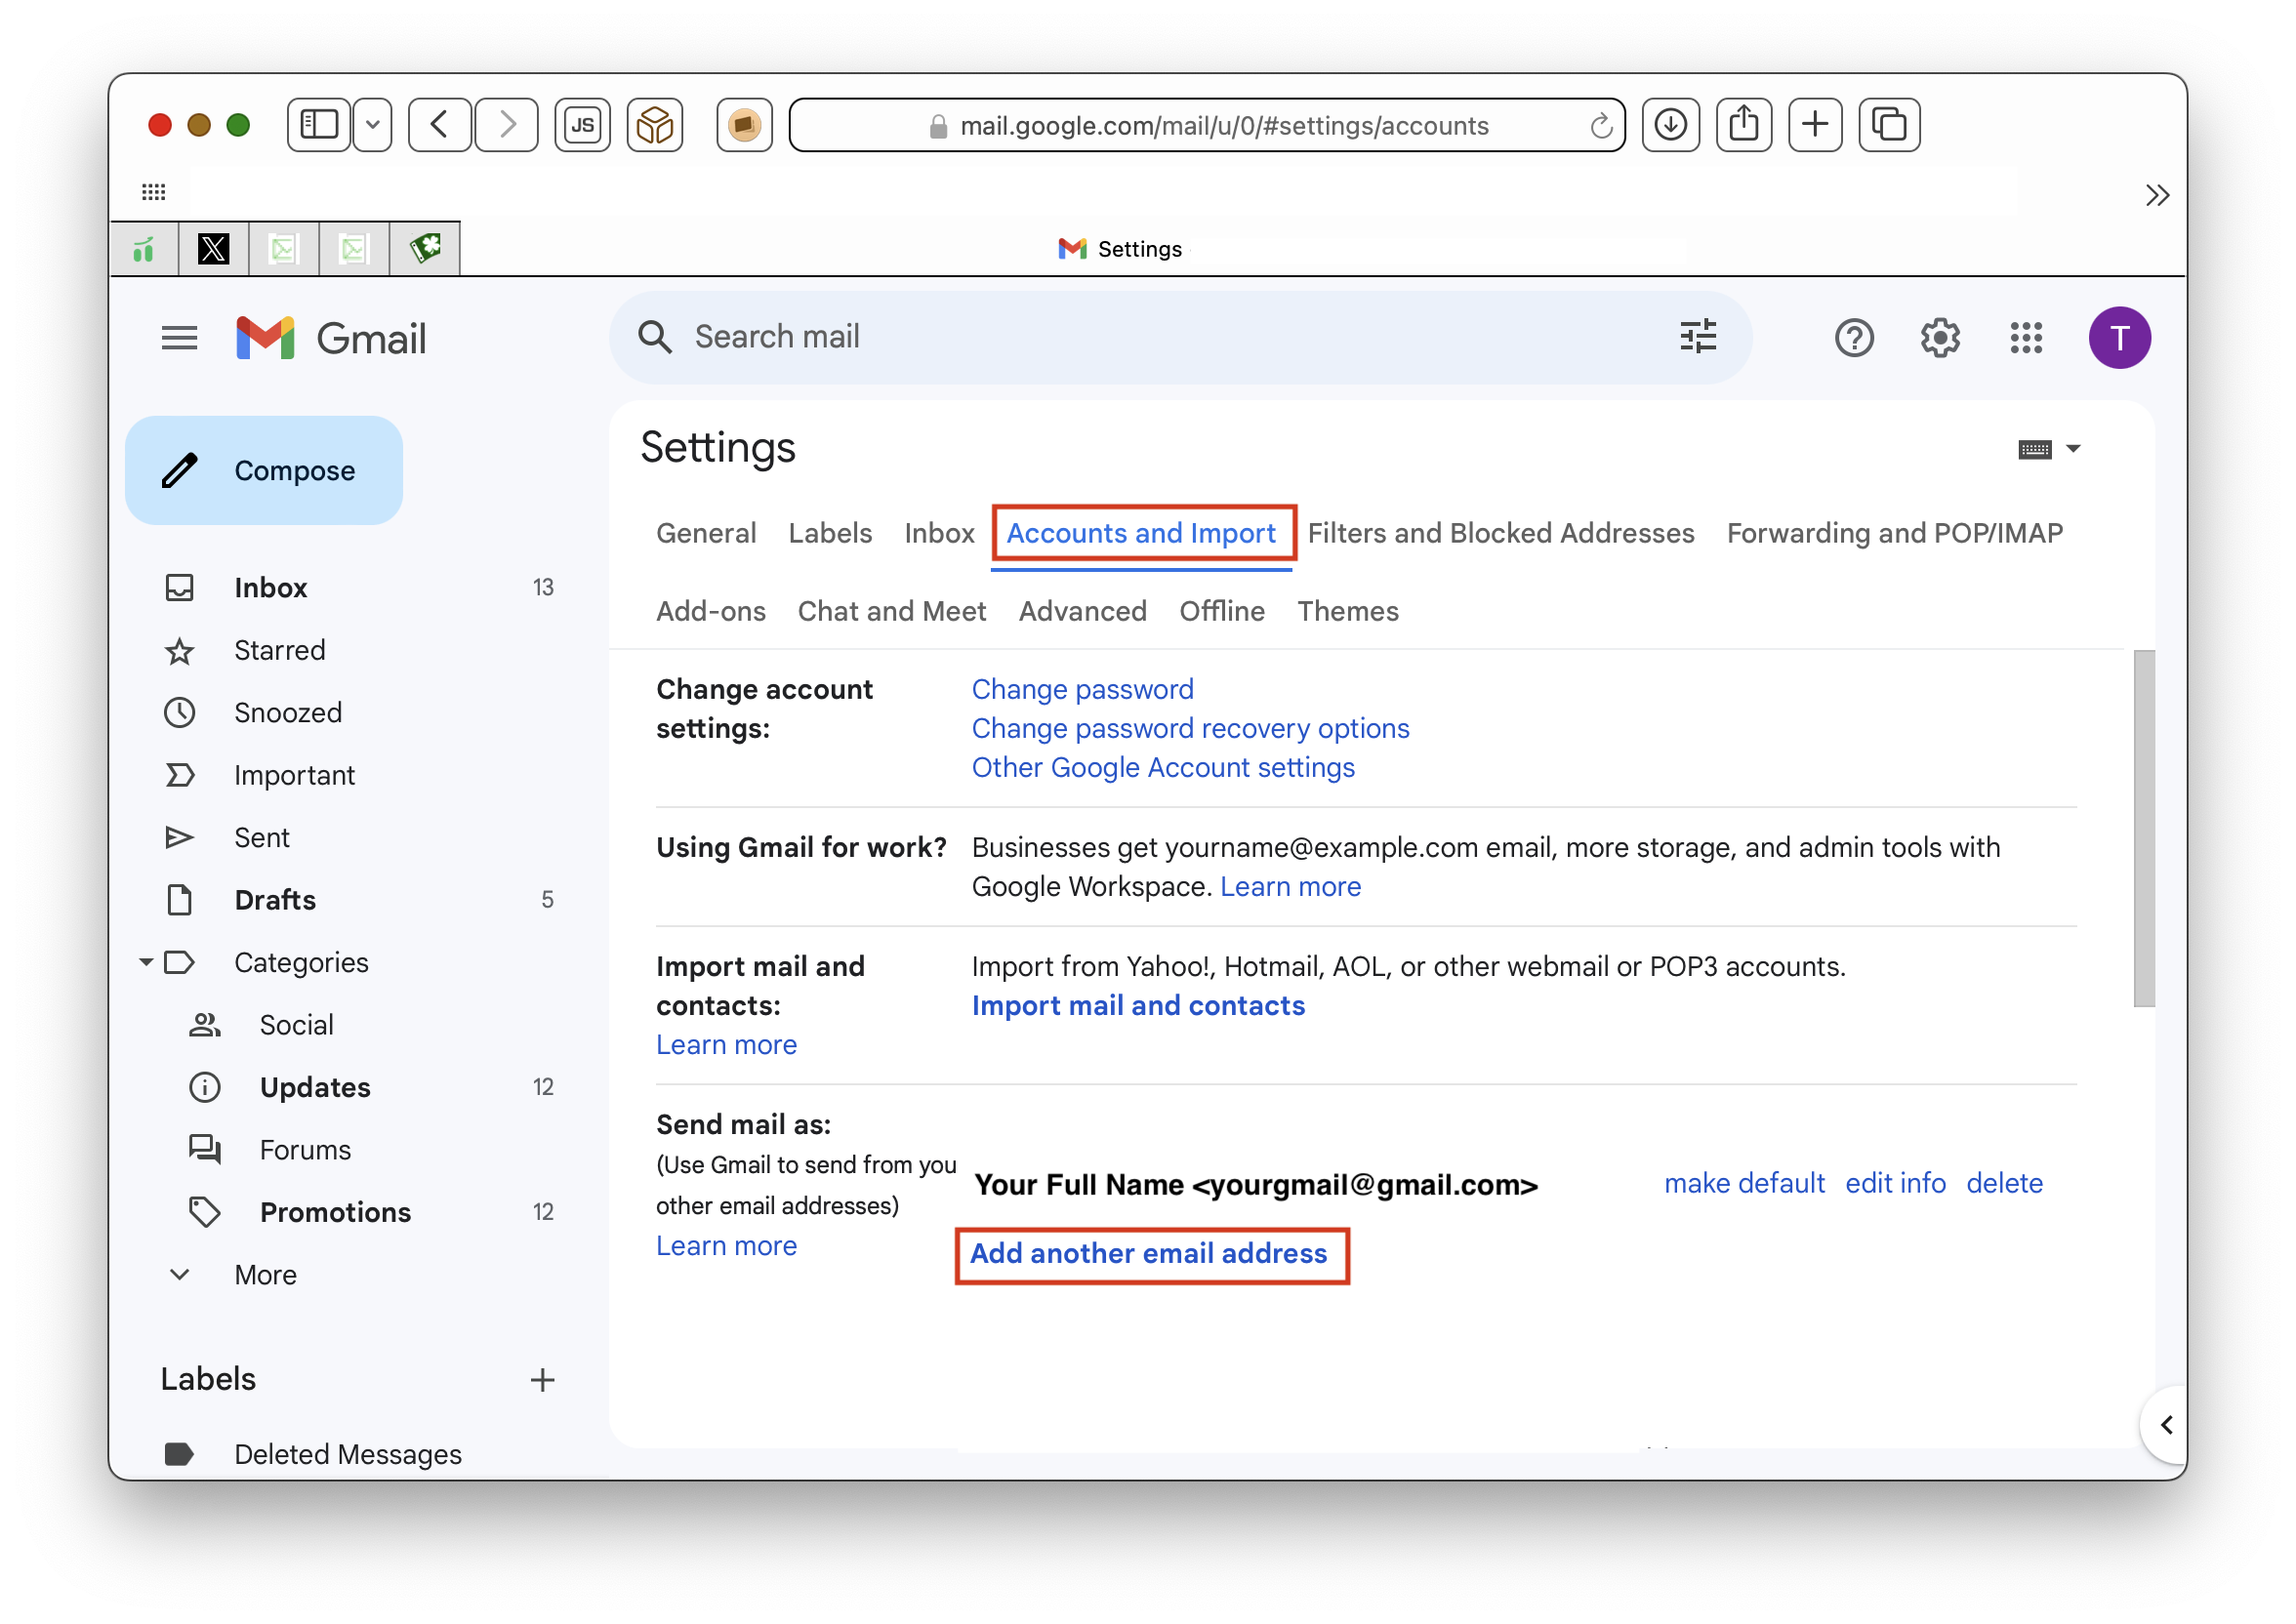Open the Settings gear icon
Screen dimensions: 2296x1624
pyautogui.click(x=1940, y=338)
